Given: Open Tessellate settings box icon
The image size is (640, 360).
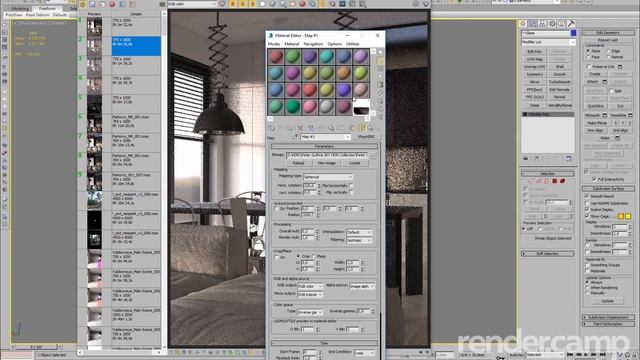Looking at the screenshot, I should 630,116.
